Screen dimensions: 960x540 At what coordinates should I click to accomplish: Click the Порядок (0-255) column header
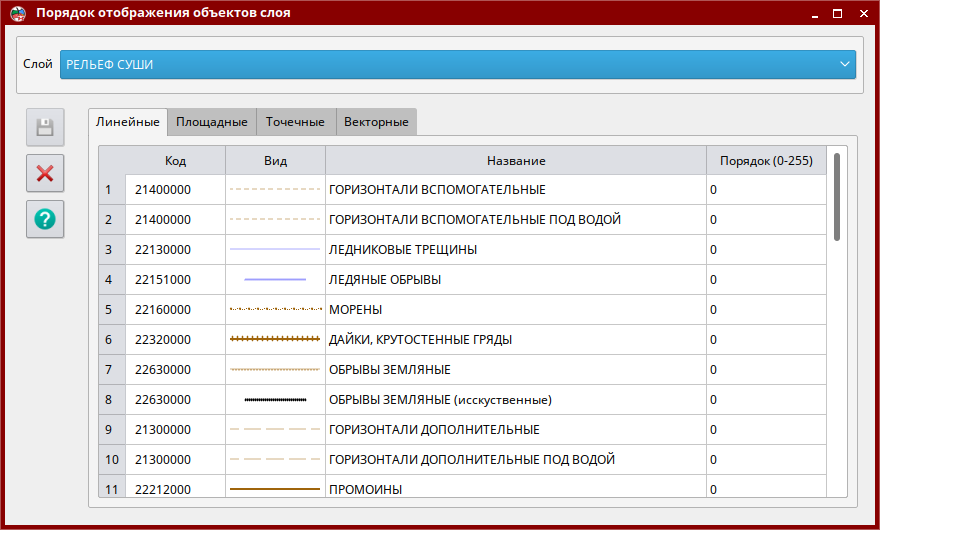tap(766, 161)
